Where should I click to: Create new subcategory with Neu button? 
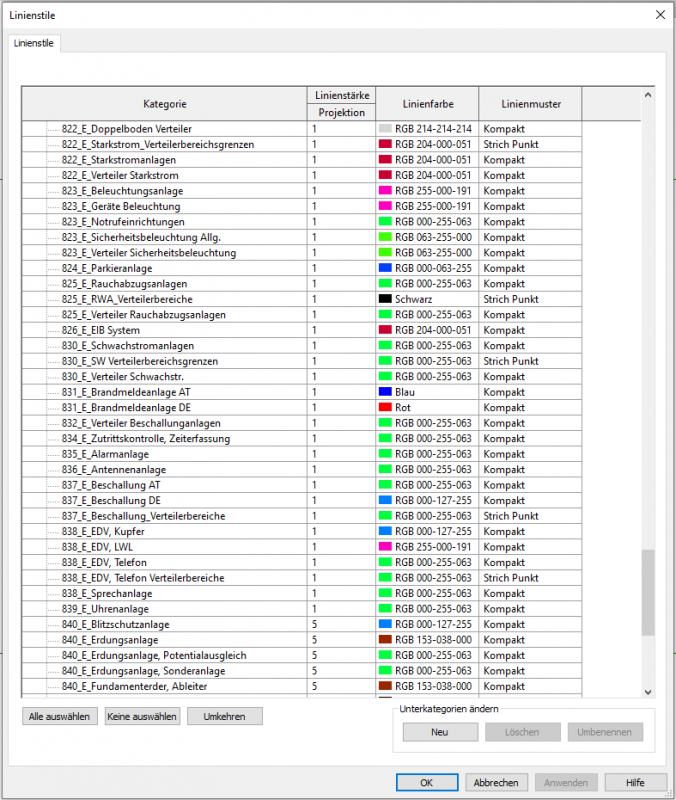point(440,732)
